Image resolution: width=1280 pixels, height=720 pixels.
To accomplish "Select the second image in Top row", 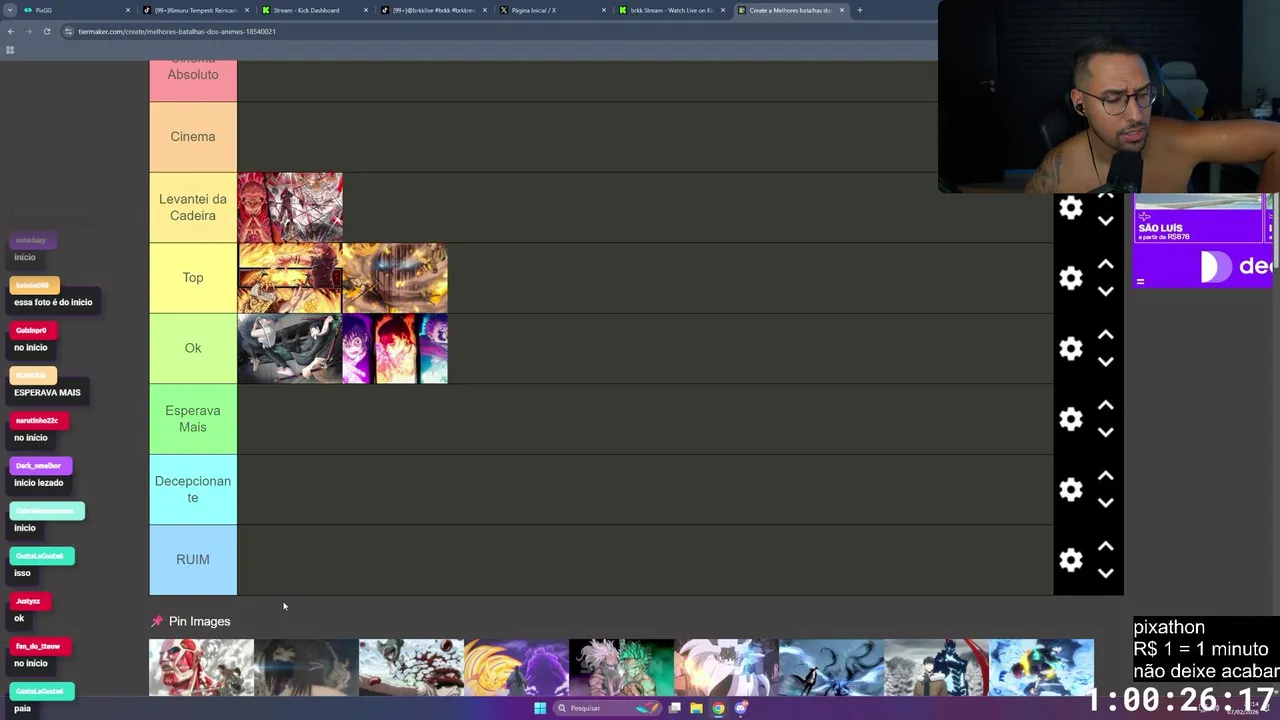I will pyautogui.click(x=395, y=278).
